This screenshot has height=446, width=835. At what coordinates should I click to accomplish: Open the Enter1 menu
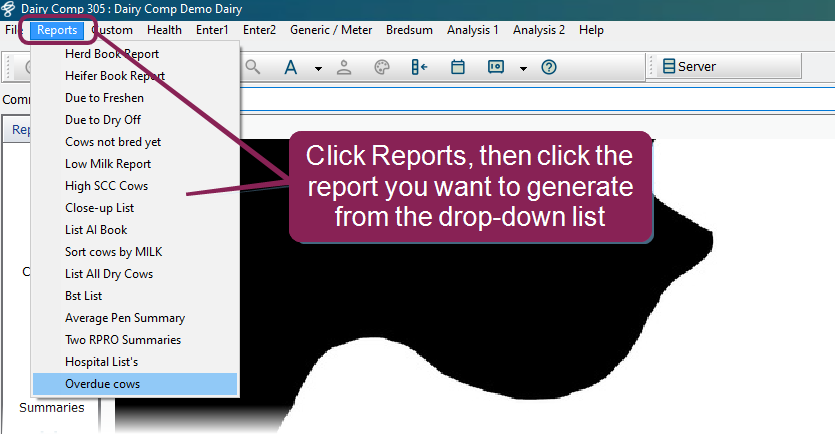tap(212, 30)
